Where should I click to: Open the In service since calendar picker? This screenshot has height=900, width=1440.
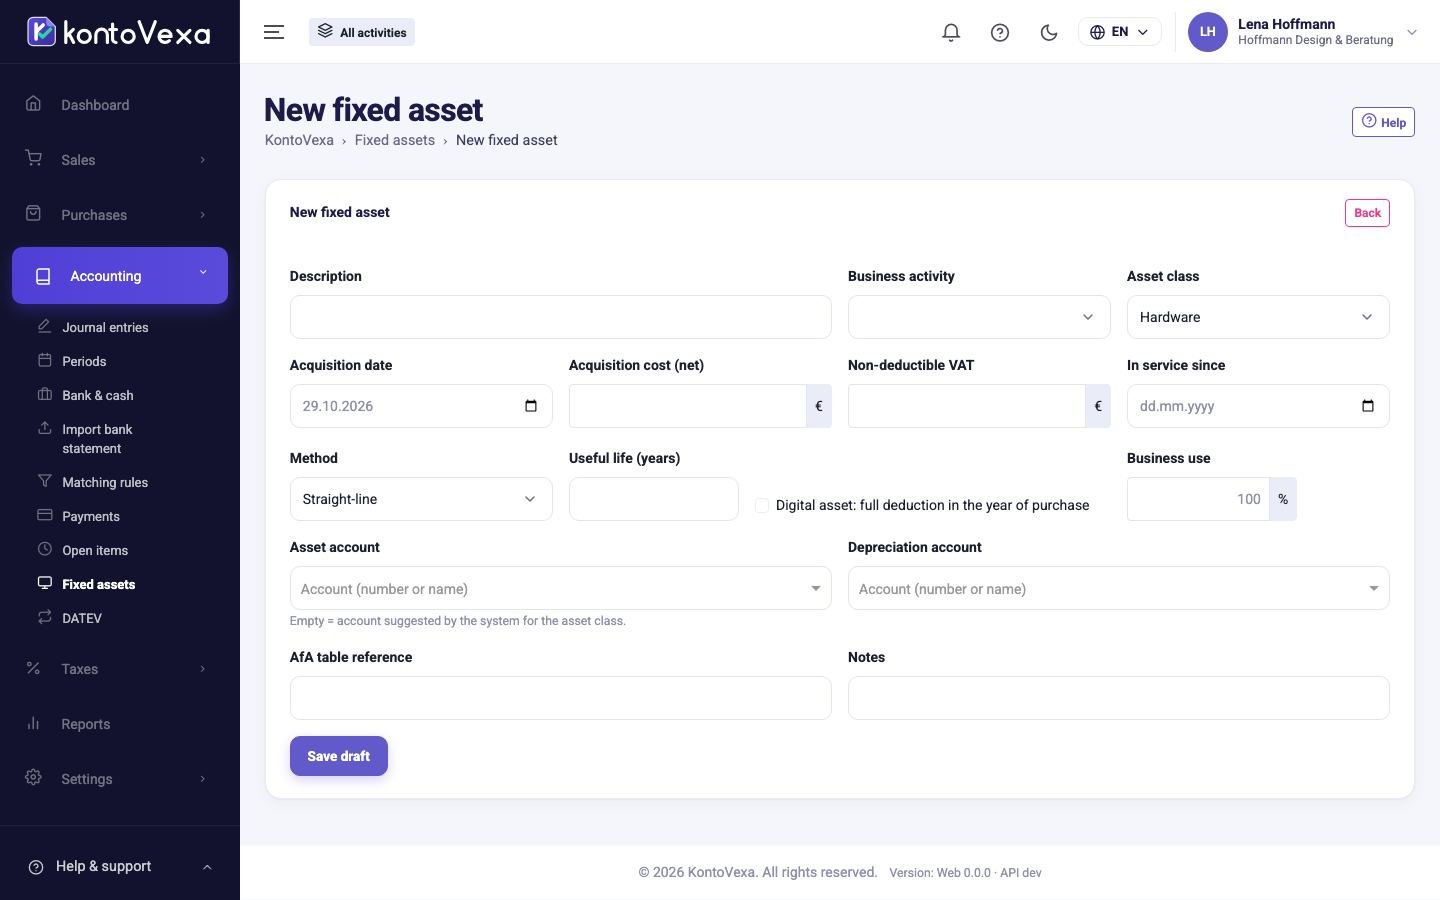pos(1368,406)
